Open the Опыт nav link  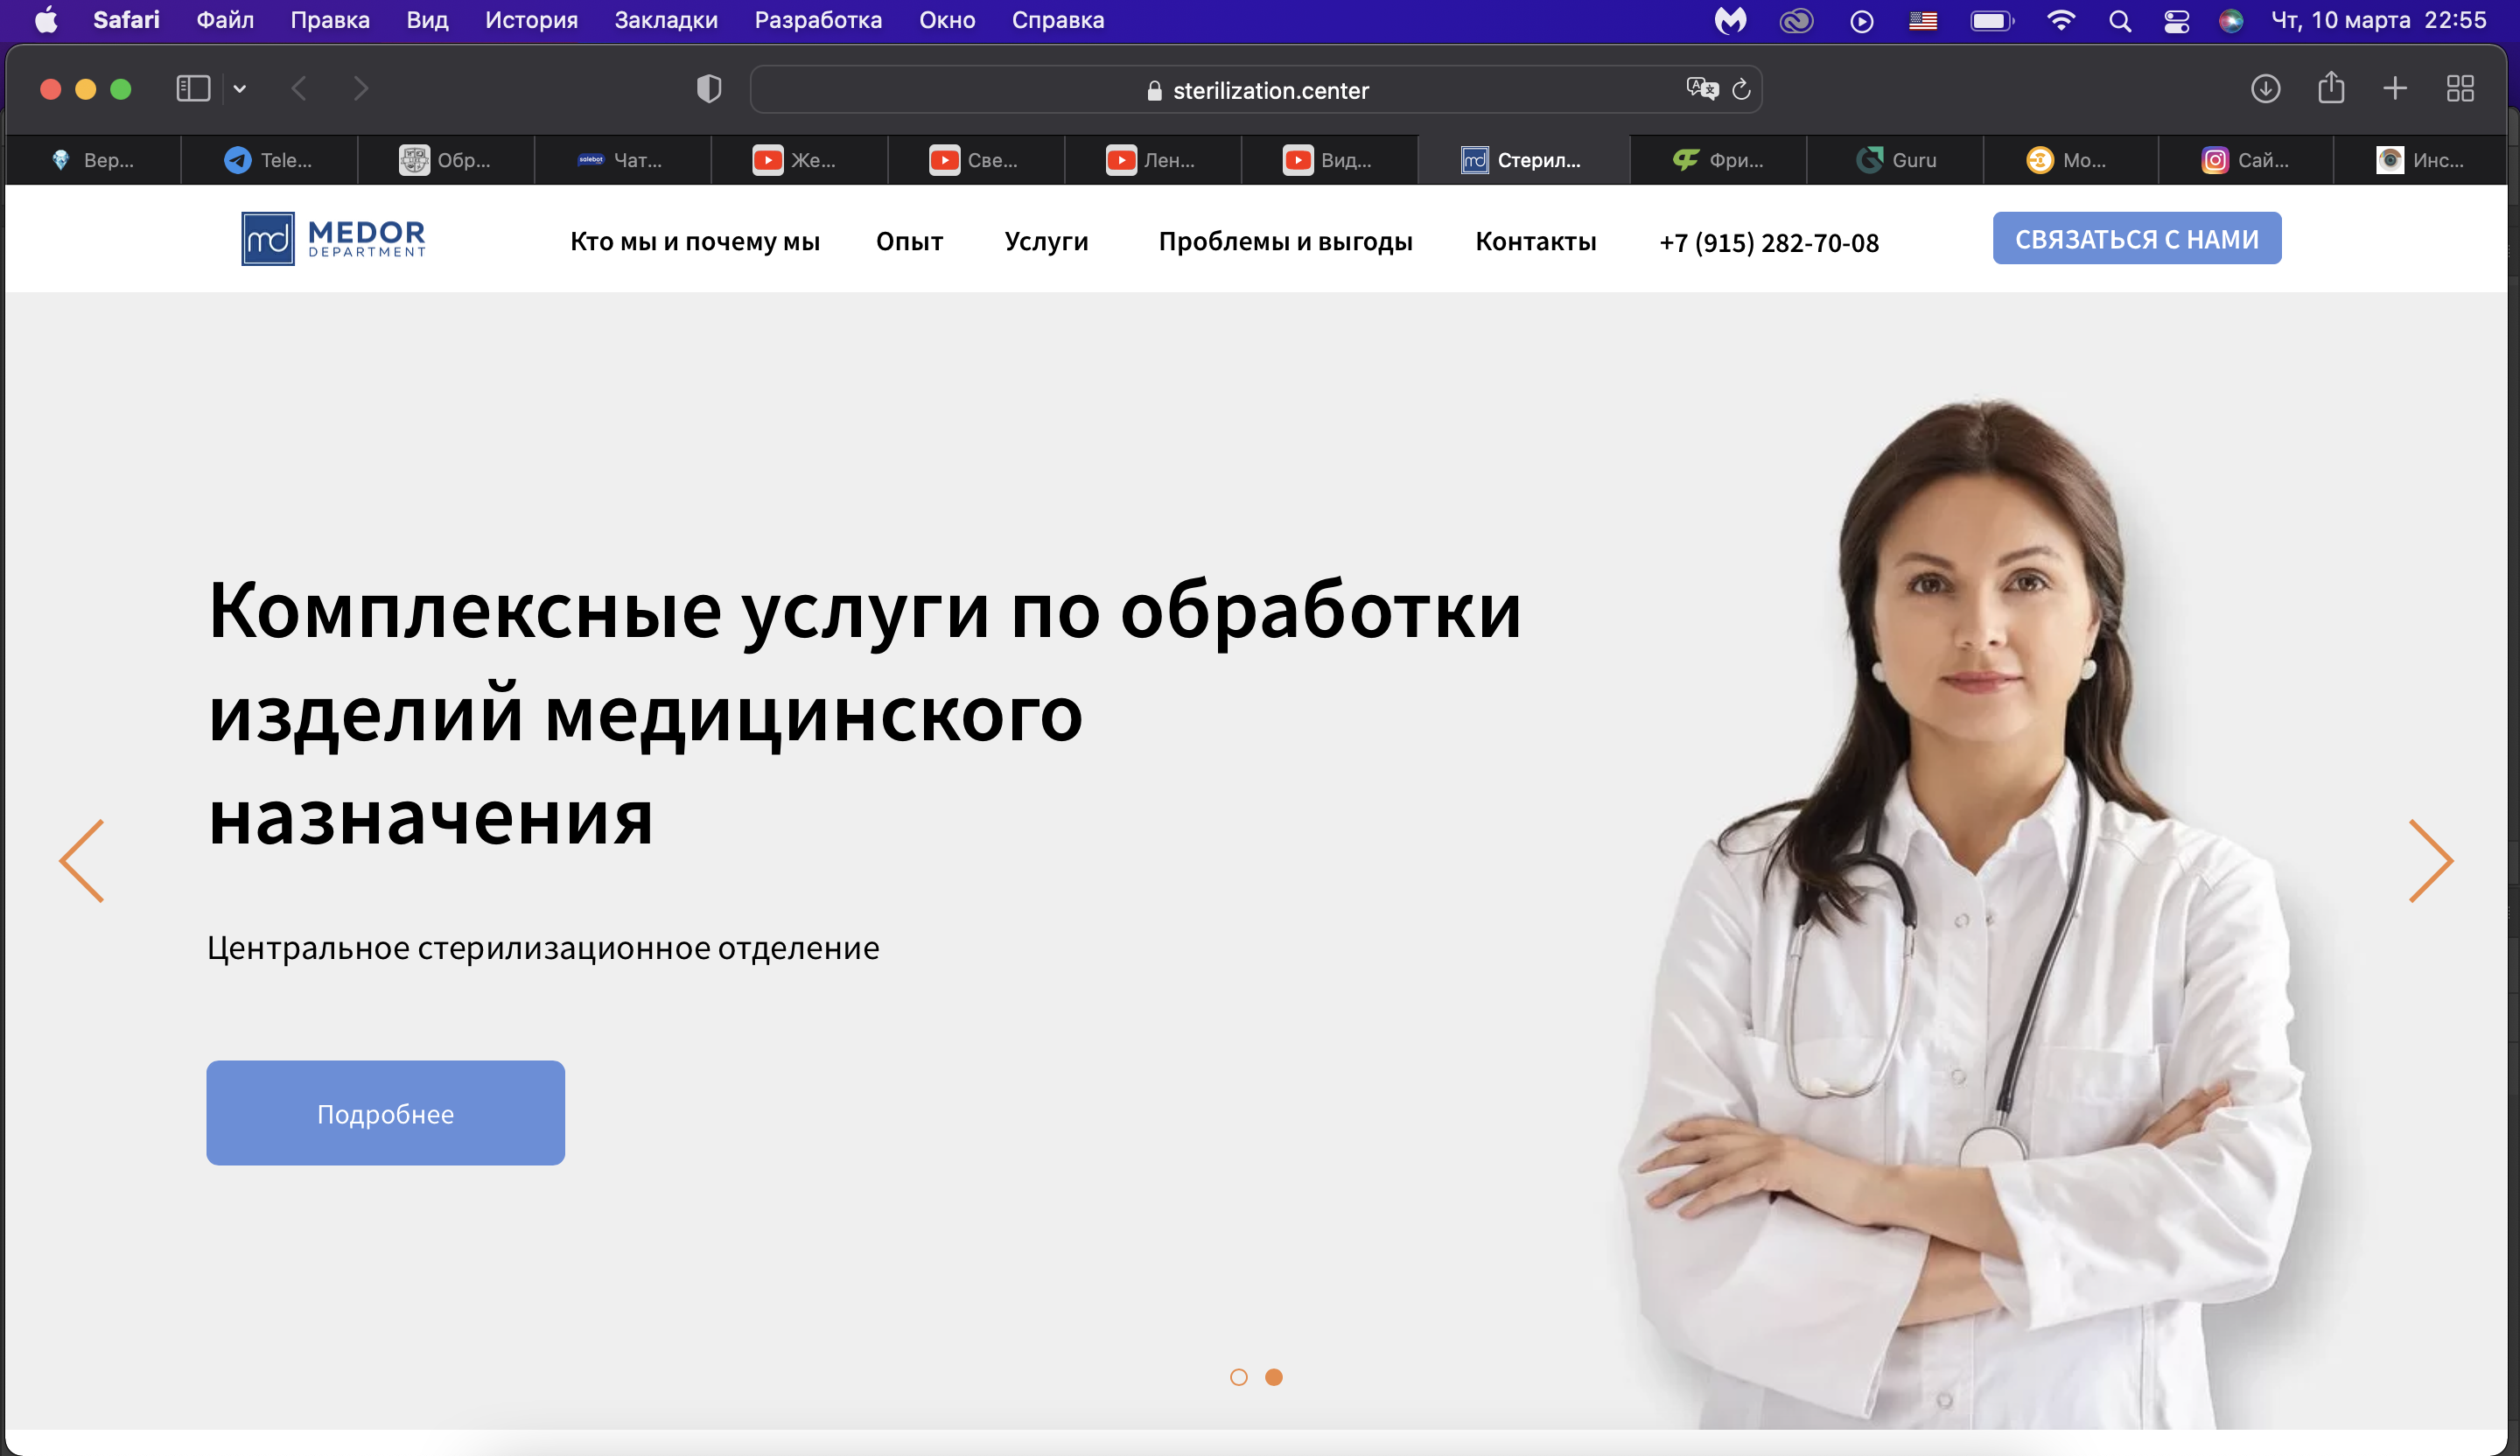coord(909,242)
